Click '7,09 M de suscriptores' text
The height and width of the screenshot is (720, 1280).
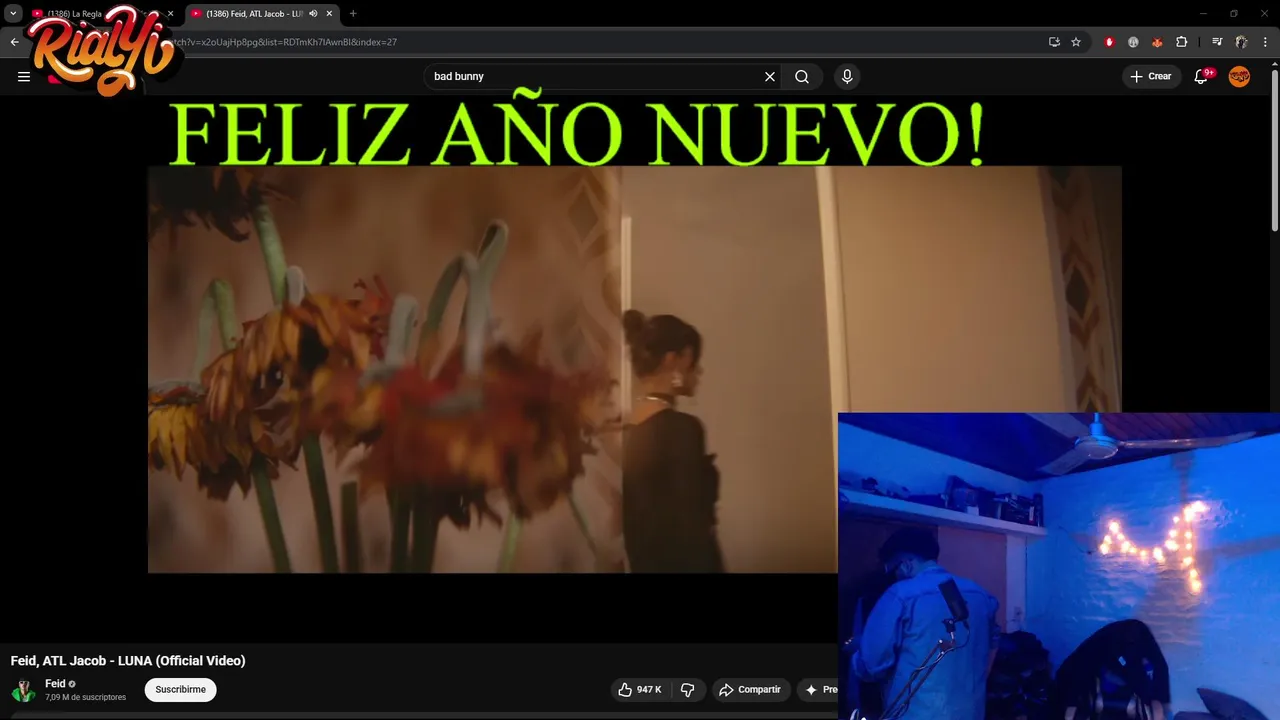85,697
